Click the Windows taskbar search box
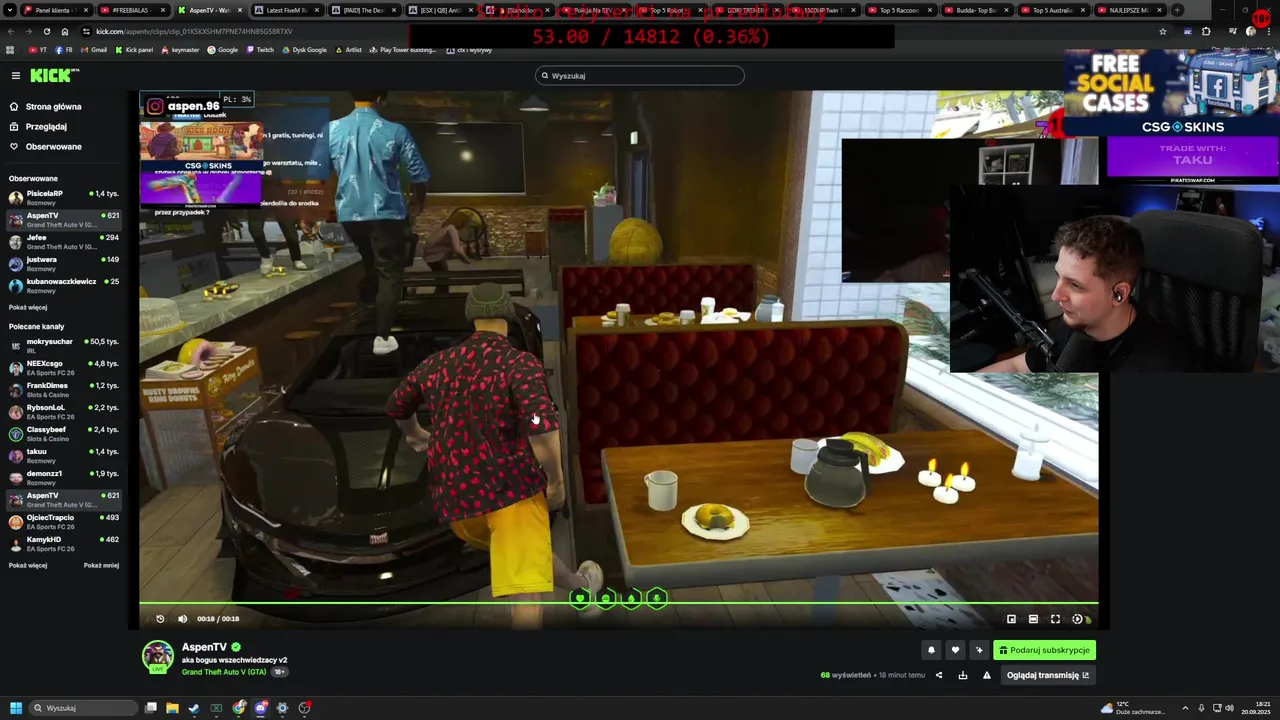Viewport: 1280px width, 720px height. (82, 708)
